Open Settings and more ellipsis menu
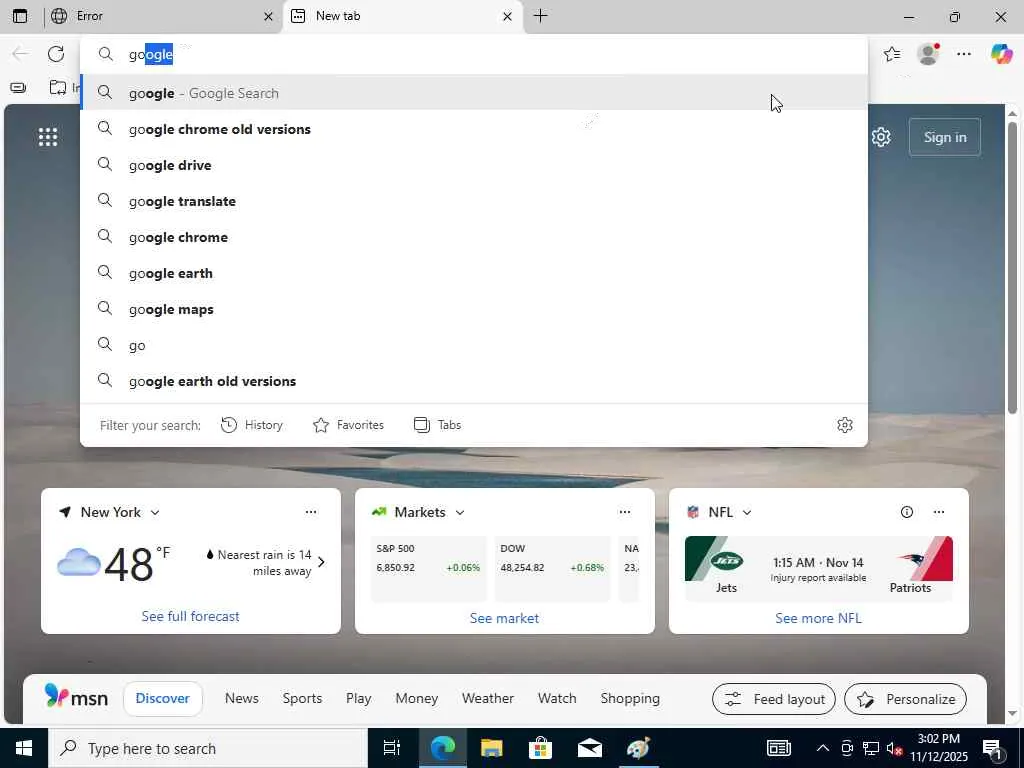Image resolution: width=1024 pixels, height=768 pixels. click(x=964, y=54)
